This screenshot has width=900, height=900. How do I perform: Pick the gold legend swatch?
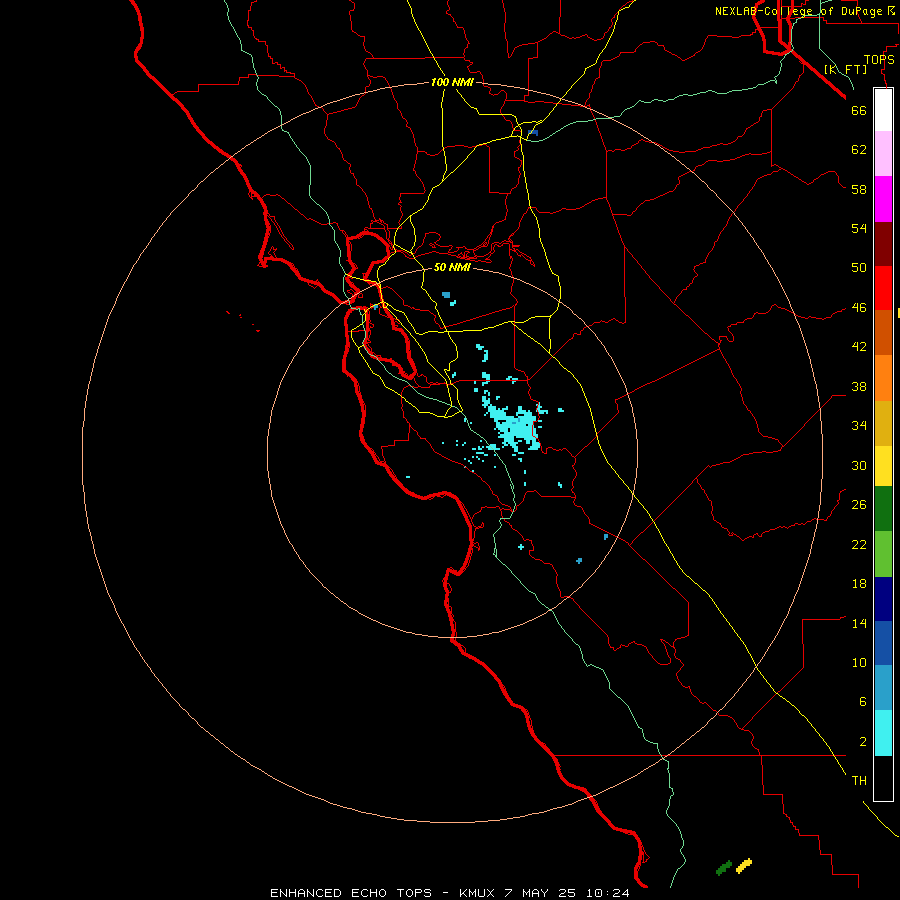click(x=883, y=423)
